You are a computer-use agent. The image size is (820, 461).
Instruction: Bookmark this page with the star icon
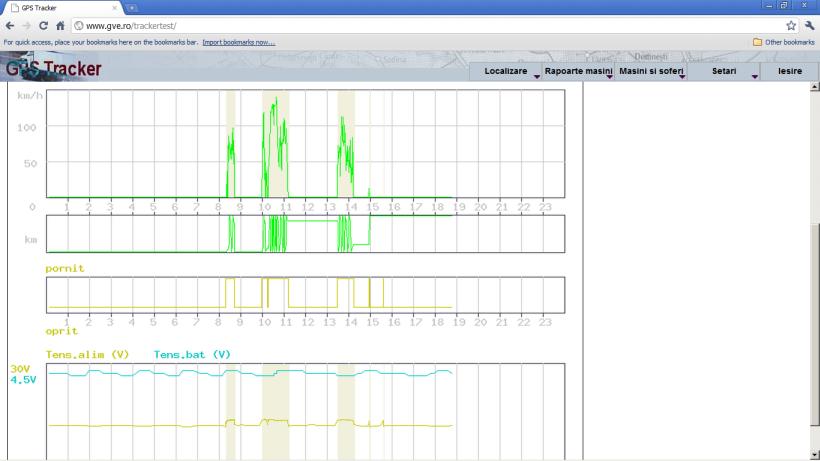791,25
